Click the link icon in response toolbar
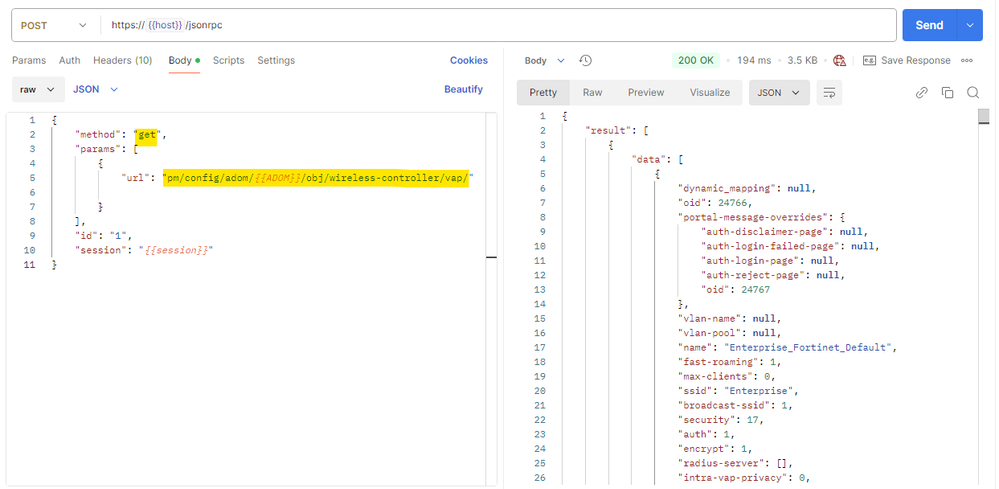 [922, 93]
